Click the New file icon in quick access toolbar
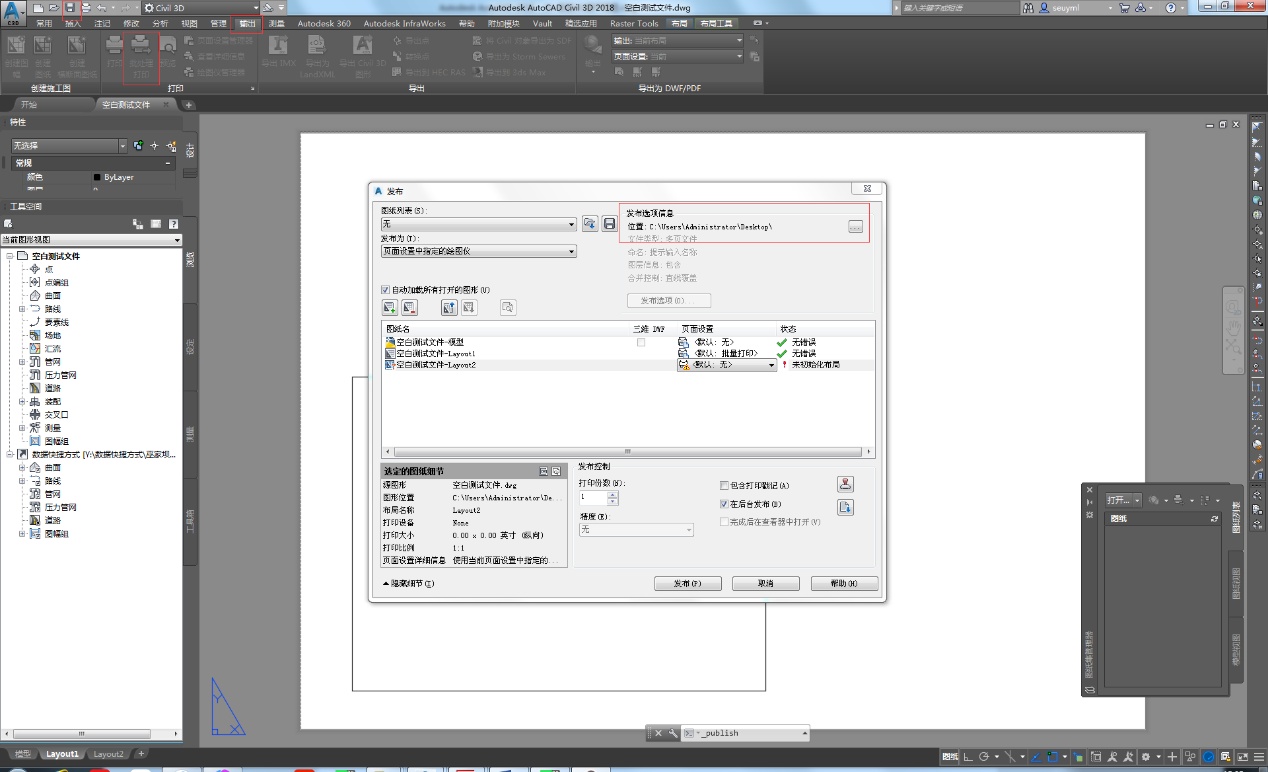Viewport: 1268px width, 772px height. click(x=38, y=7)
